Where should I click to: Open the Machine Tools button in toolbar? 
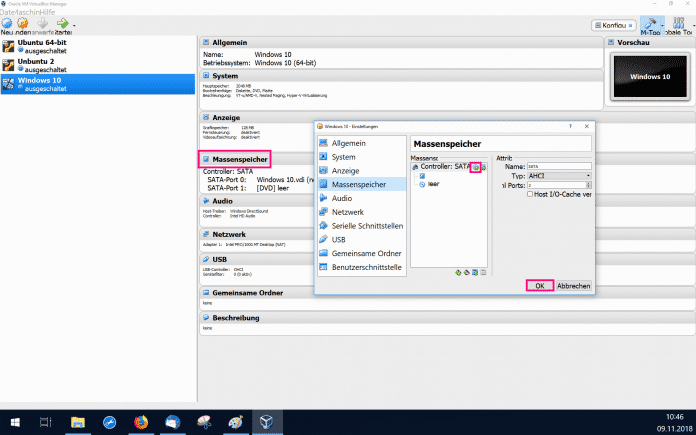[x=651, y=26]
